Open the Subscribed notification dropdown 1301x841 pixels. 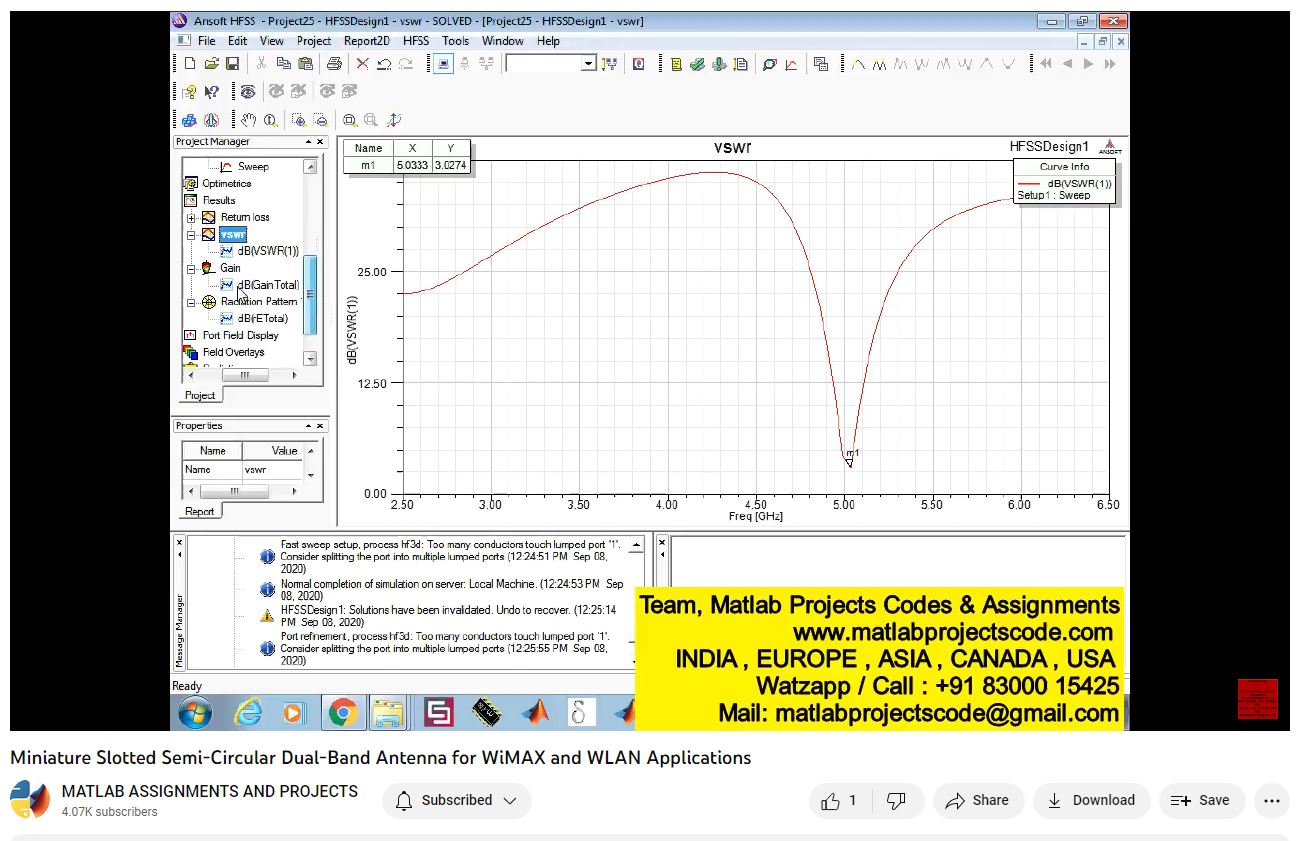click(x=456, y=800)
